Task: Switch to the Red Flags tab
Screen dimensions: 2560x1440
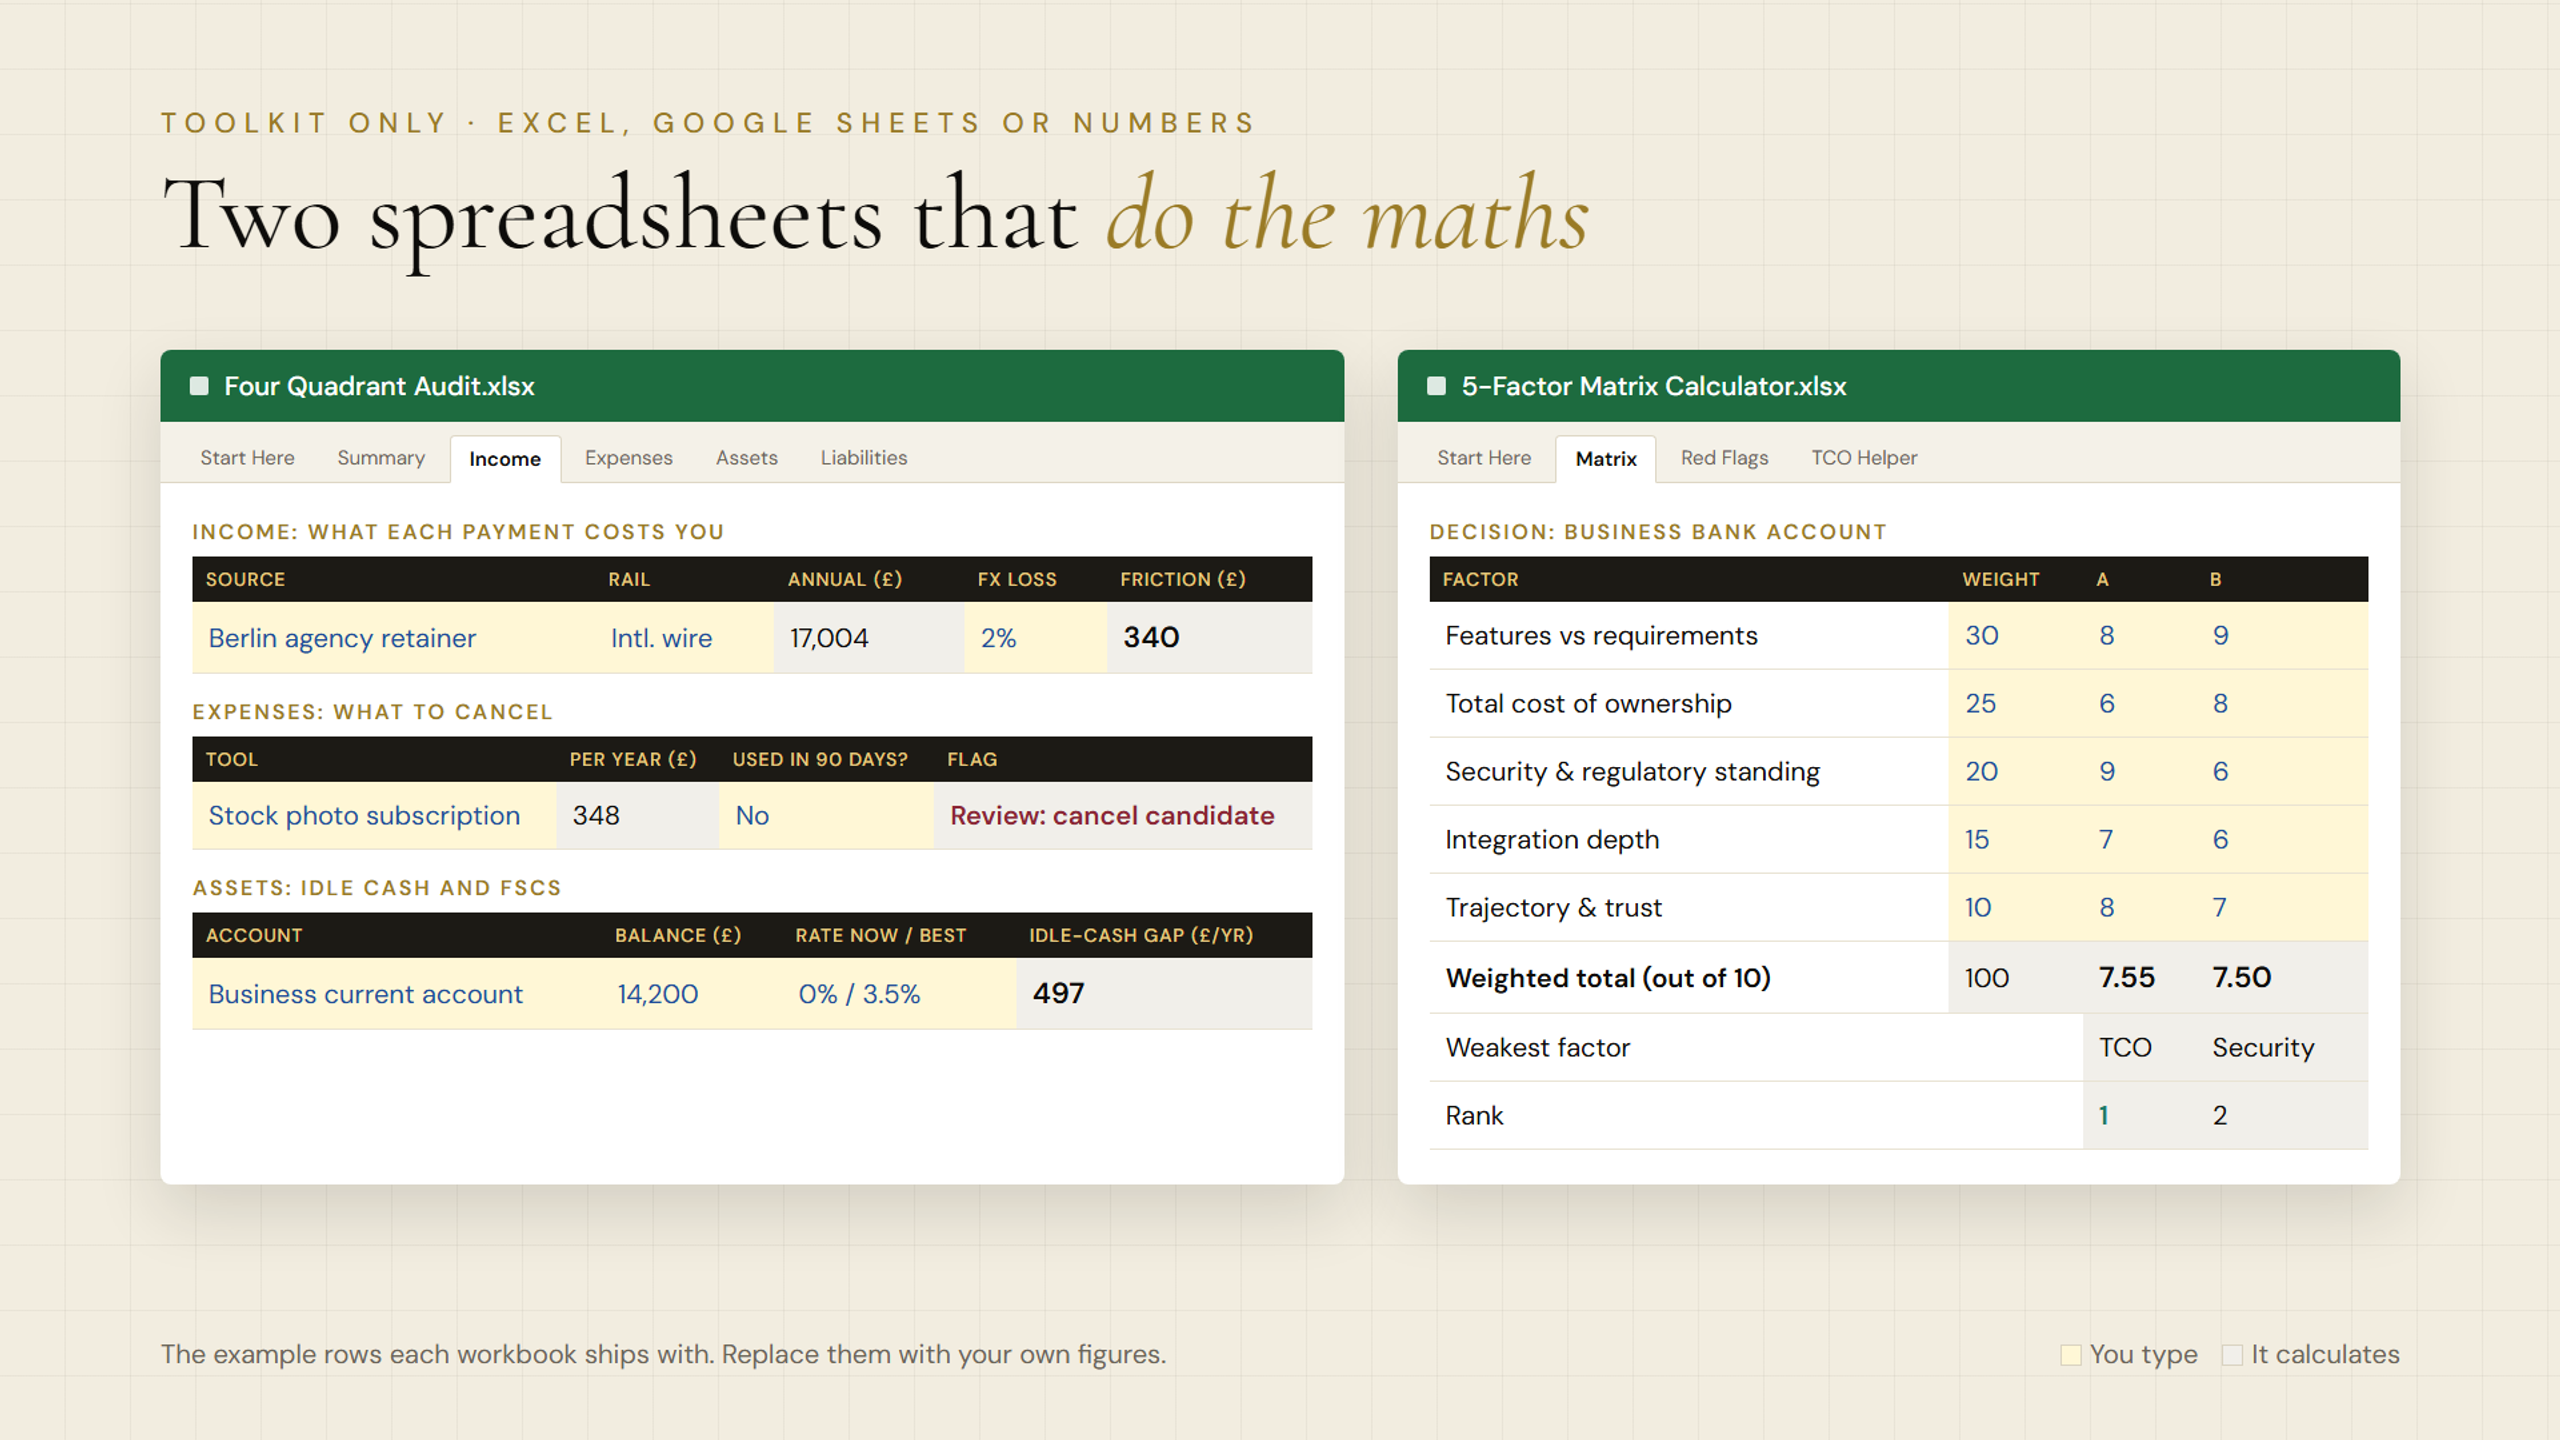Action: [1724, 458]
